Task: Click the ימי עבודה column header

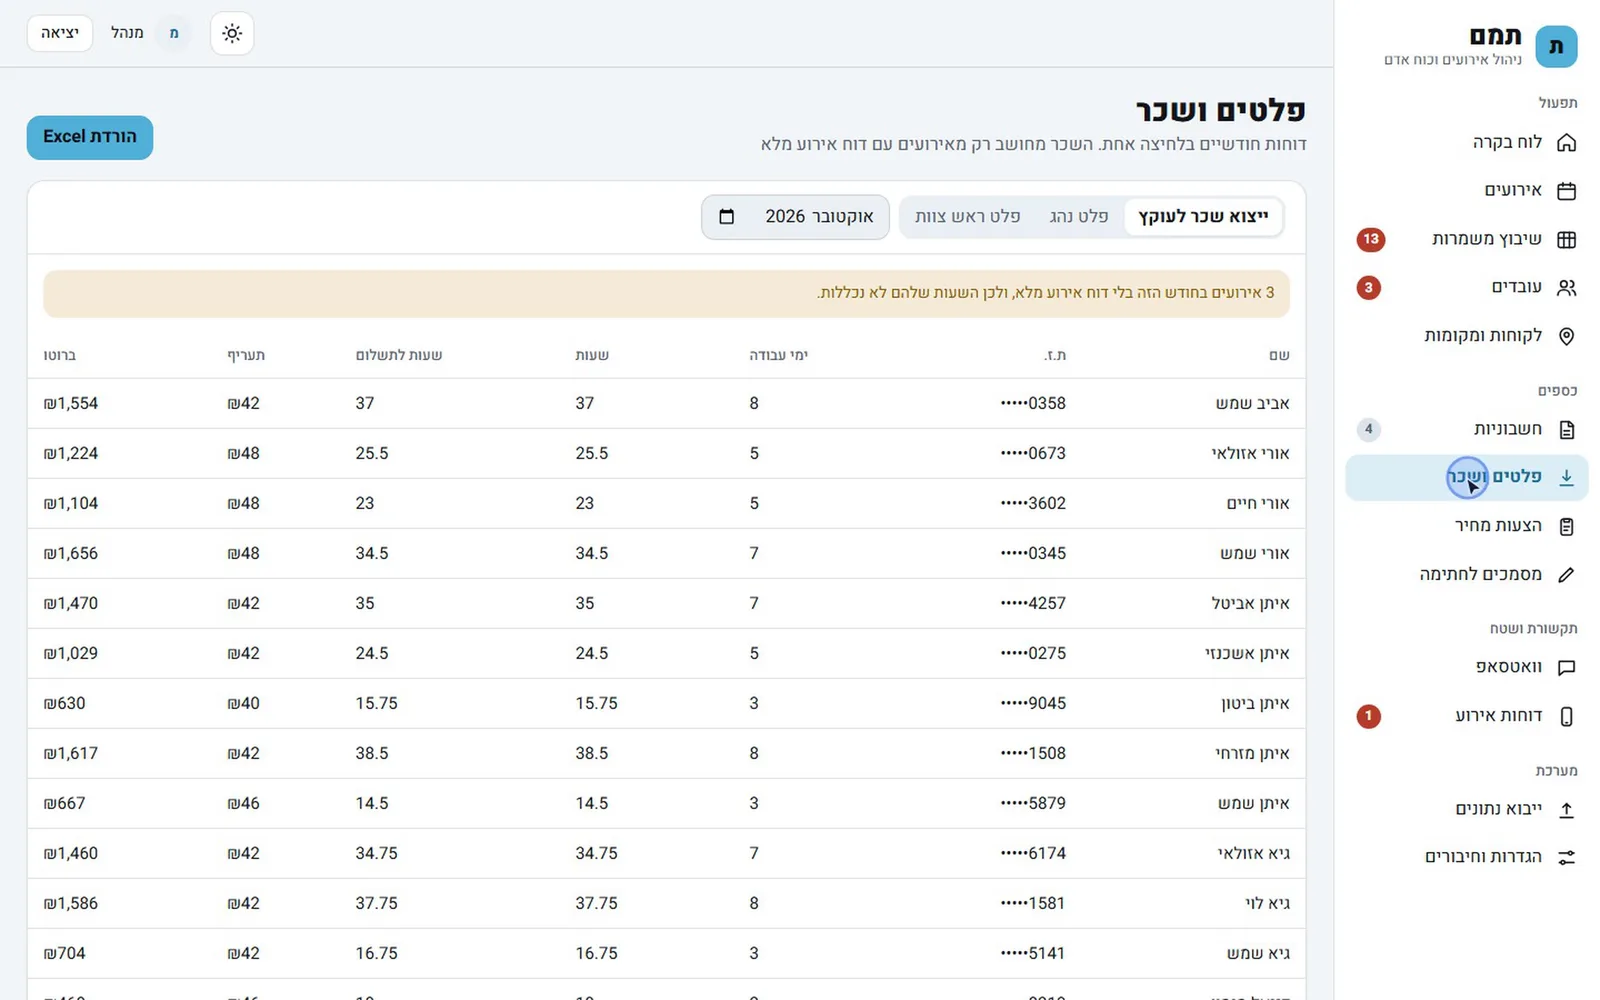Action: (x=778, y=355)
